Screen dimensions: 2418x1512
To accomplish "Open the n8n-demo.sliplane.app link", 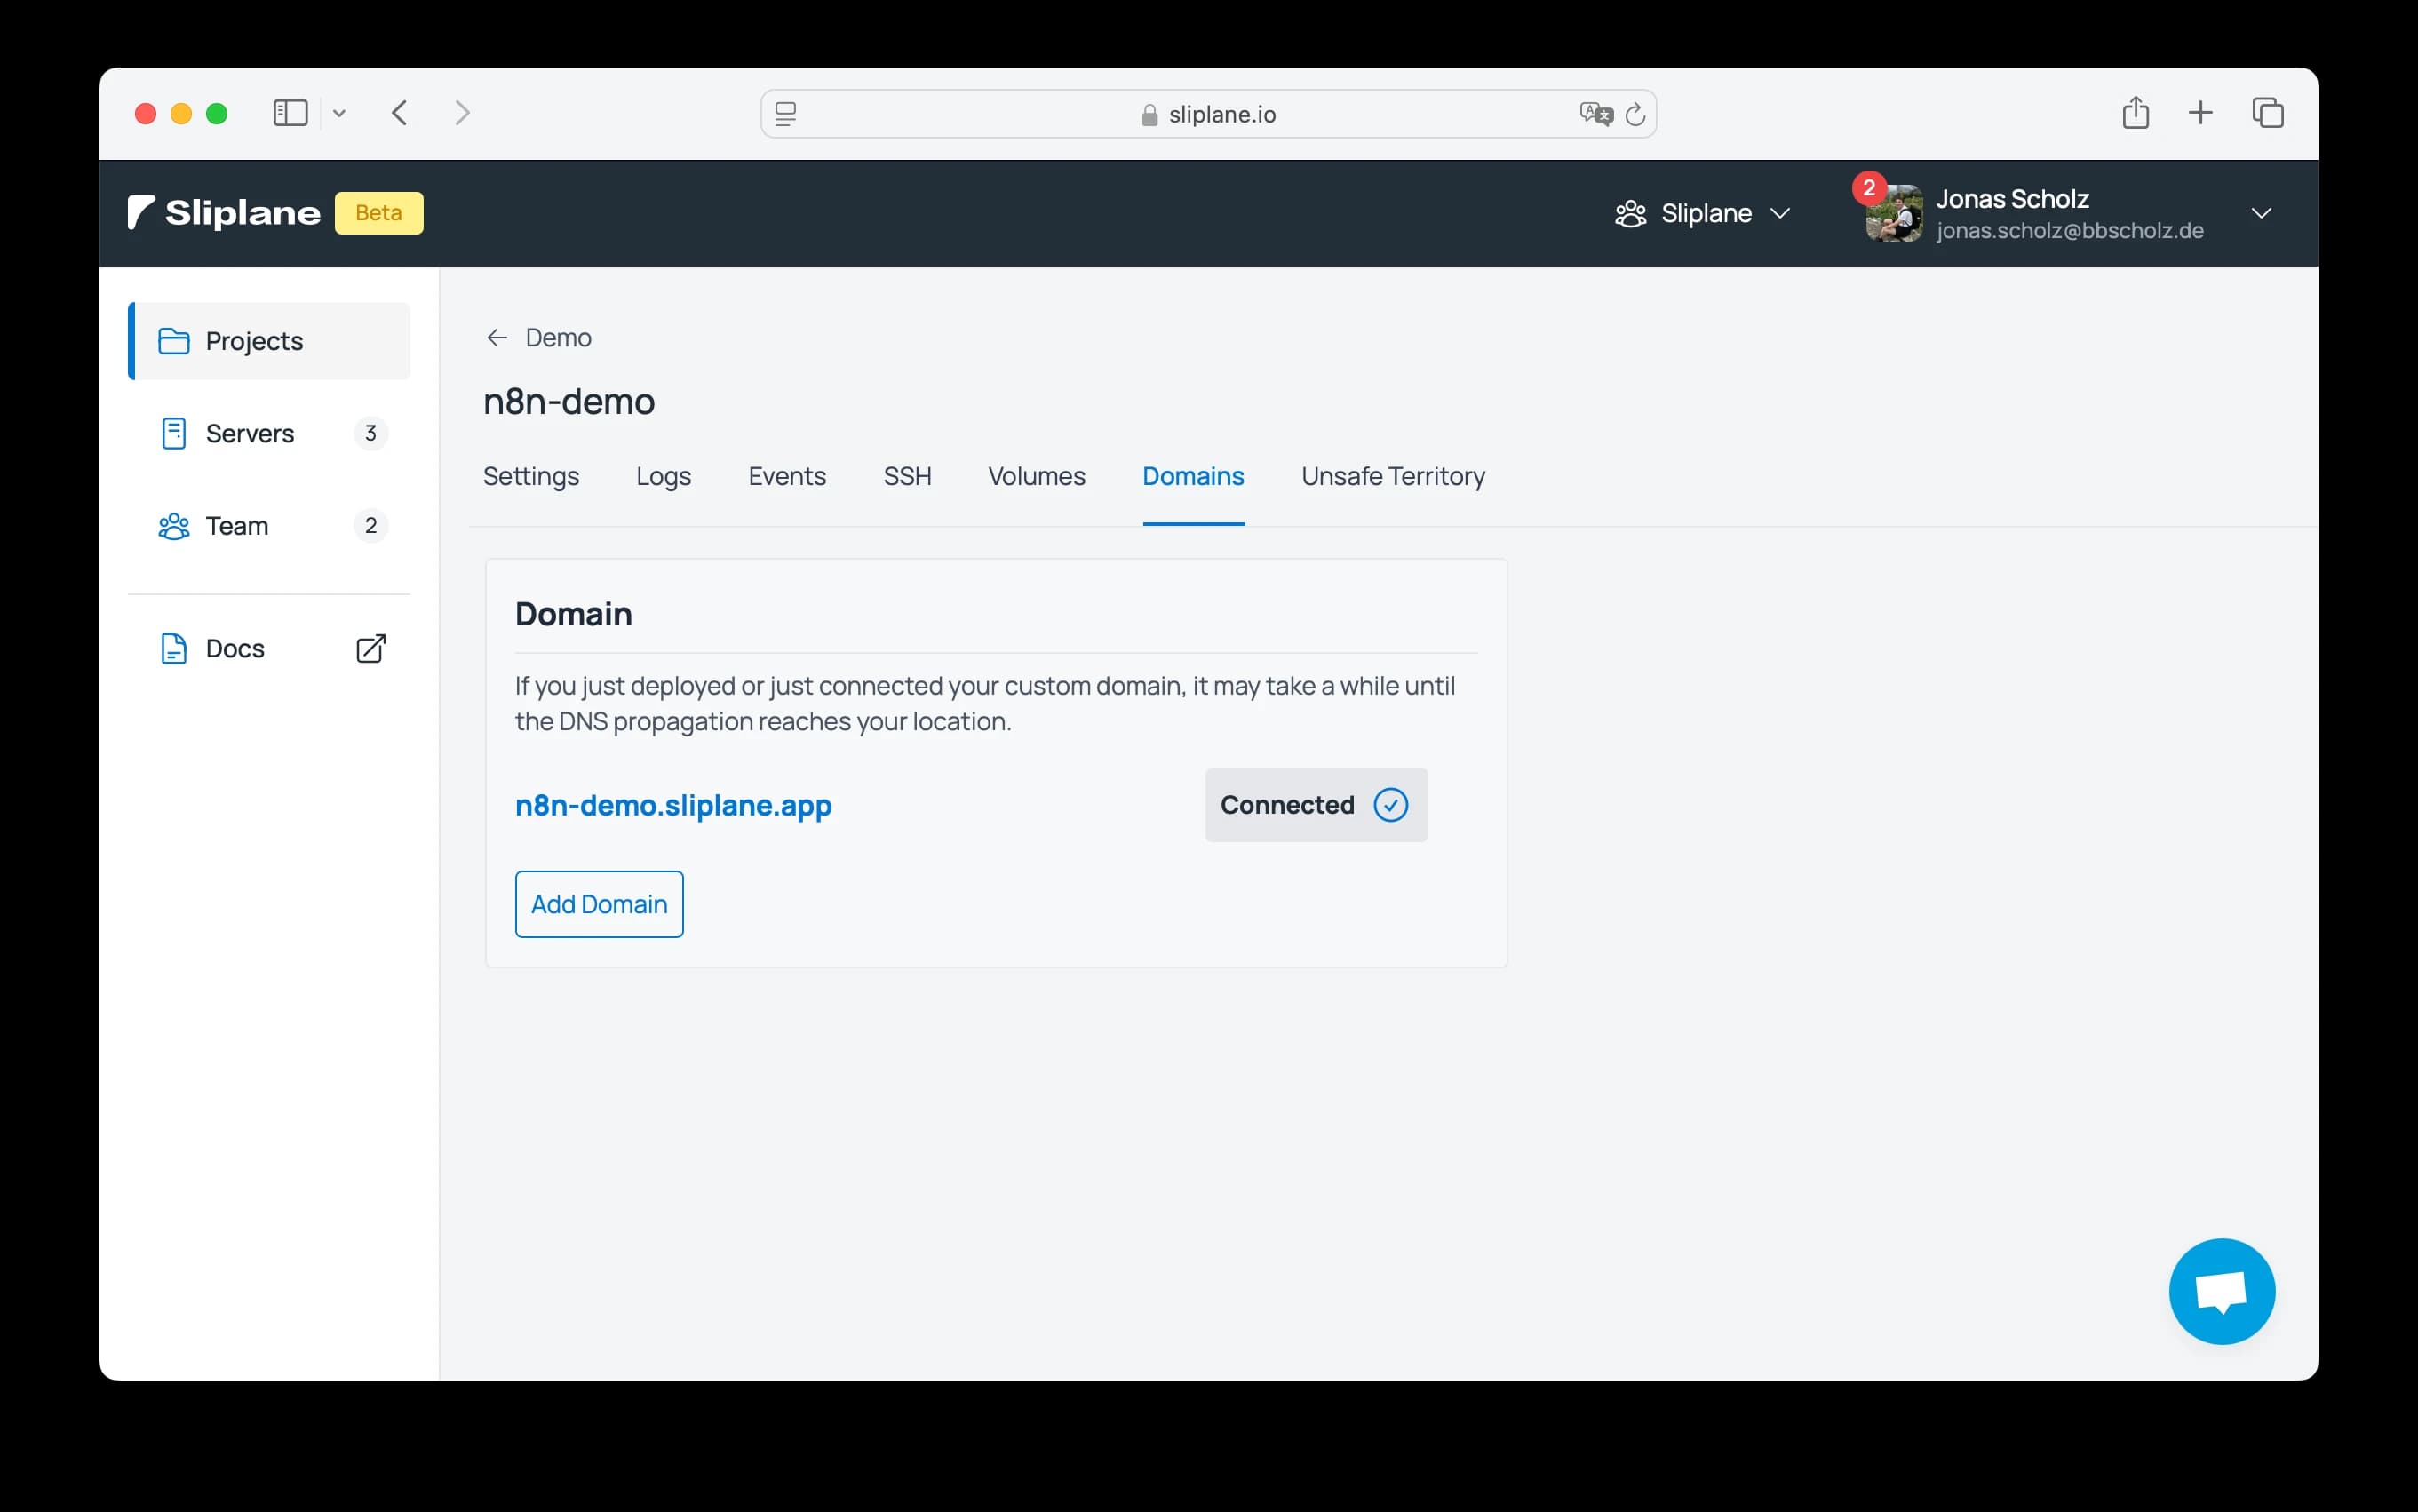I will click(x=673, y=805).
